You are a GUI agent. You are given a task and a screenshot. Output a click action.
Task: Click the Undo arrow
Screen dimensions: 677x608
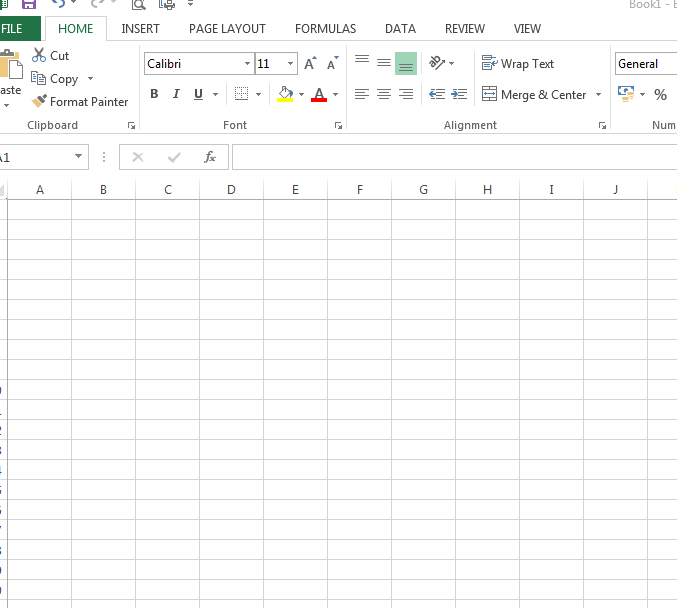click(59, 3)
